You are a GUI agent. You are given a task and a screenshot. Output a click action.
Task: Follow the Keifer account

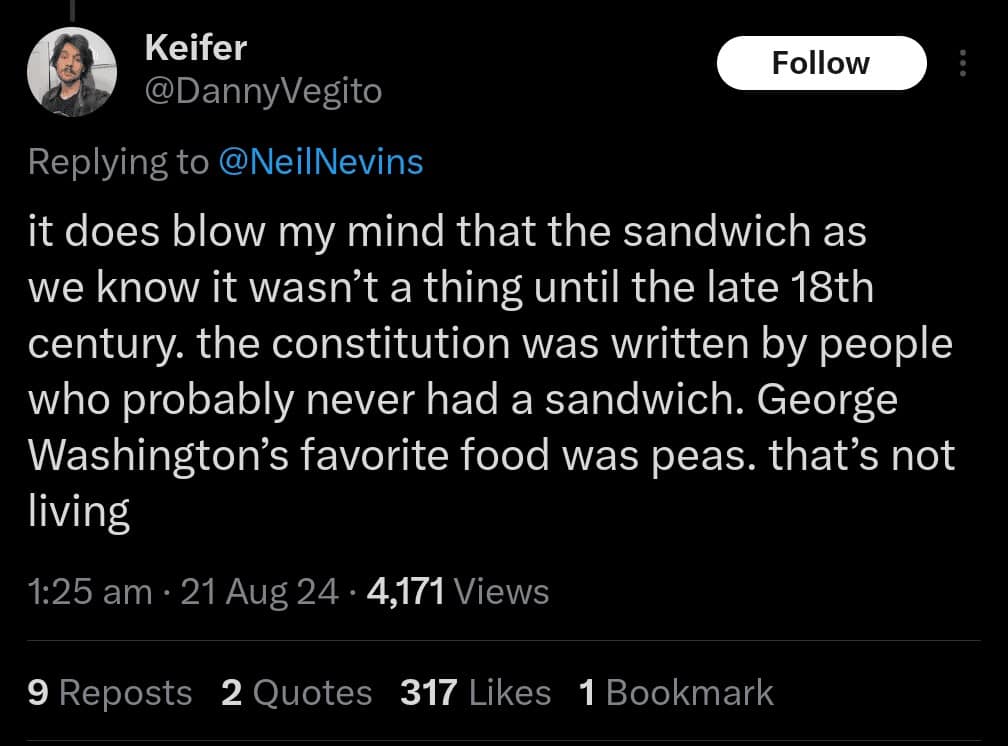tap(821, 63)
